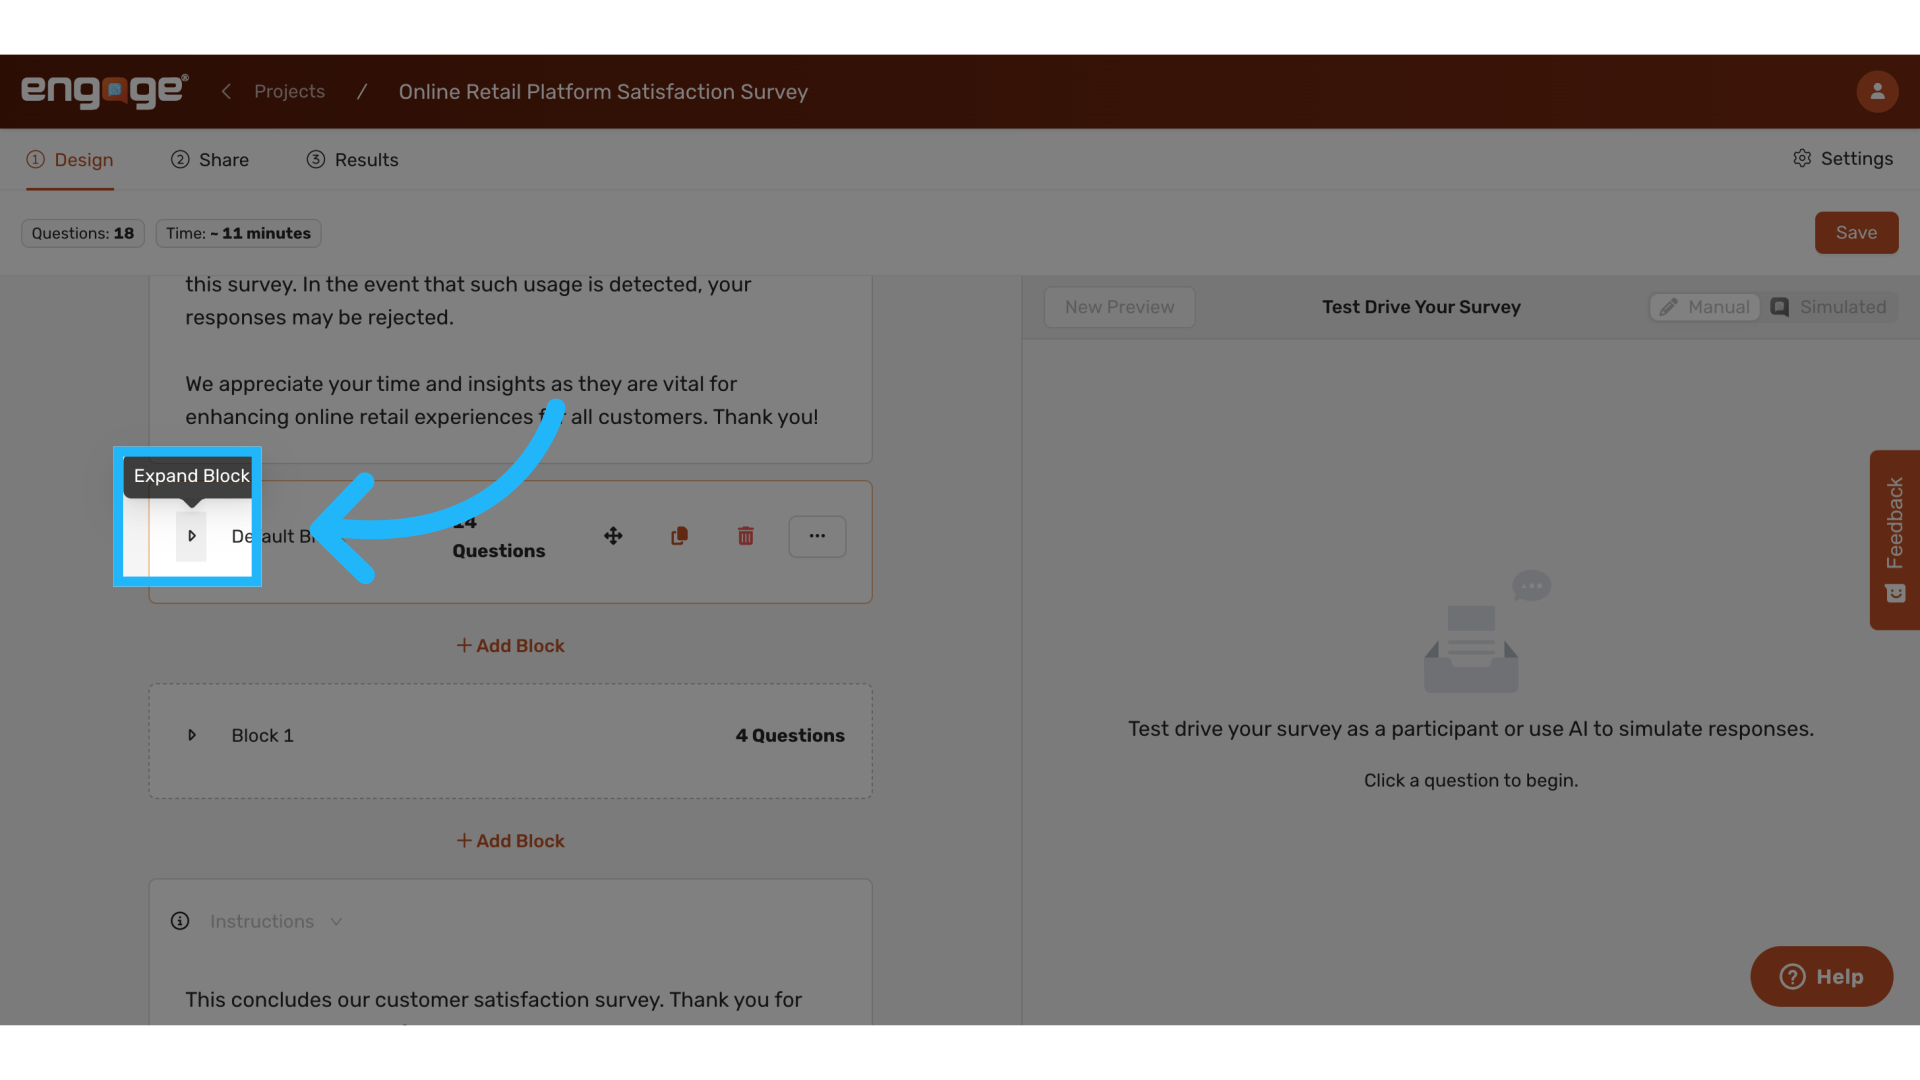This screenshot has height=1080, width=1920.
Task: Click the Save button
Action: (x=1856, y=232)
